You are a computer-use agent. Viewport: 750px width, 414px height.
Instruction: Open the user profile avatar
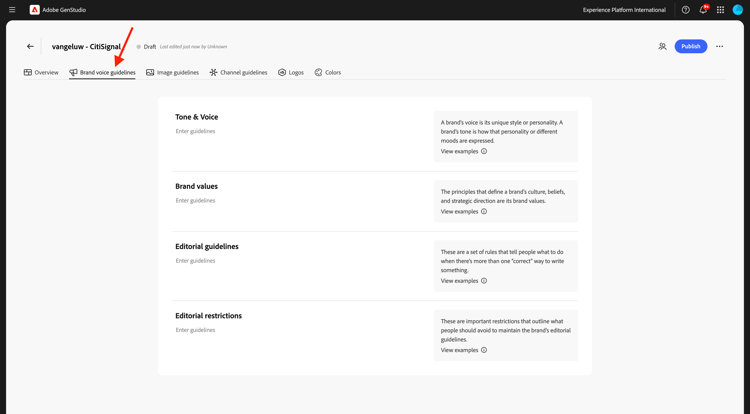point(738,10)
